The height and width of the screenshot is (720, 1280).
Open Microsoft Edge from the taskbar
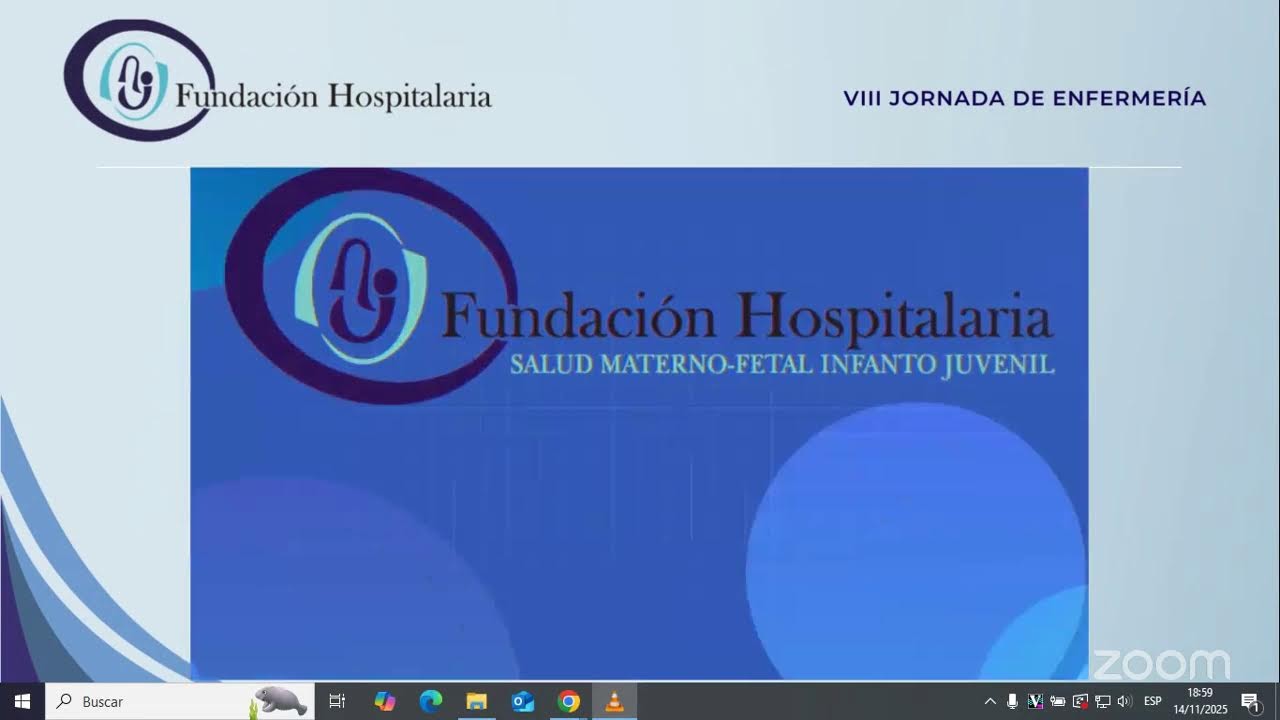pyautogui.click(x=431, y=701)
